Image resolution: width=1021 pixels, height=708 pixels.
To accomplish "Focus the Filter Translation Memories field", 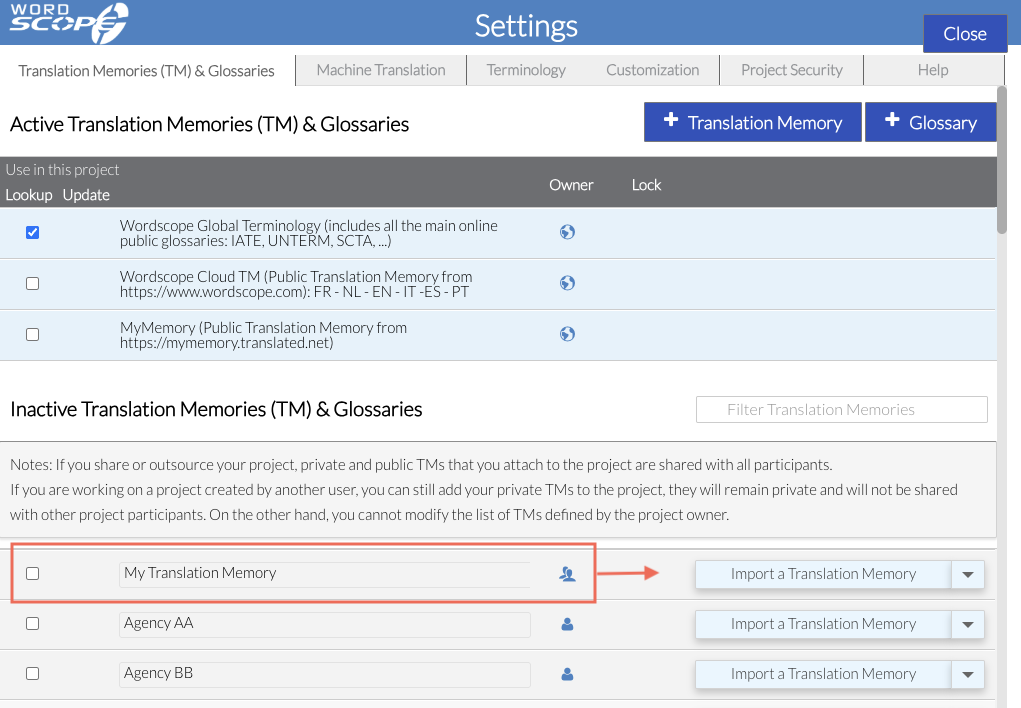I will pyautogui.click(x=841, y=409).
